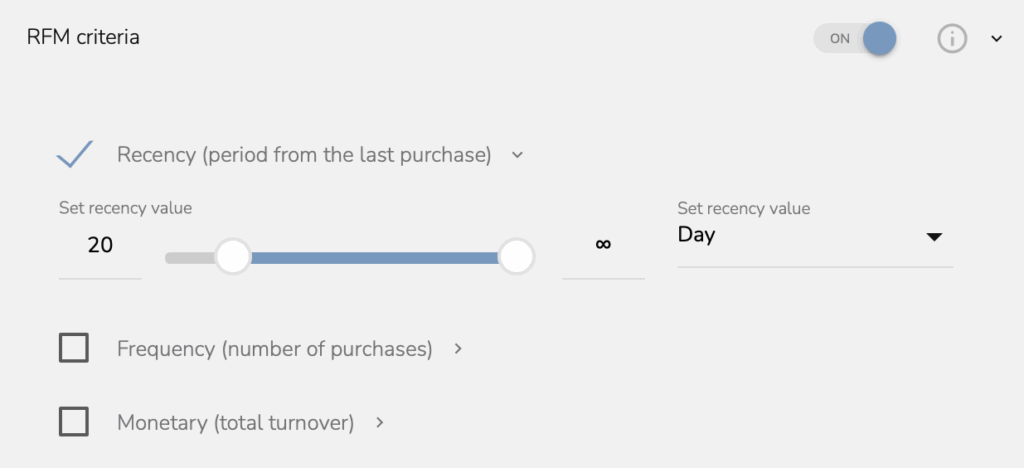Collapse the Recency section chevron

[517, 155]
